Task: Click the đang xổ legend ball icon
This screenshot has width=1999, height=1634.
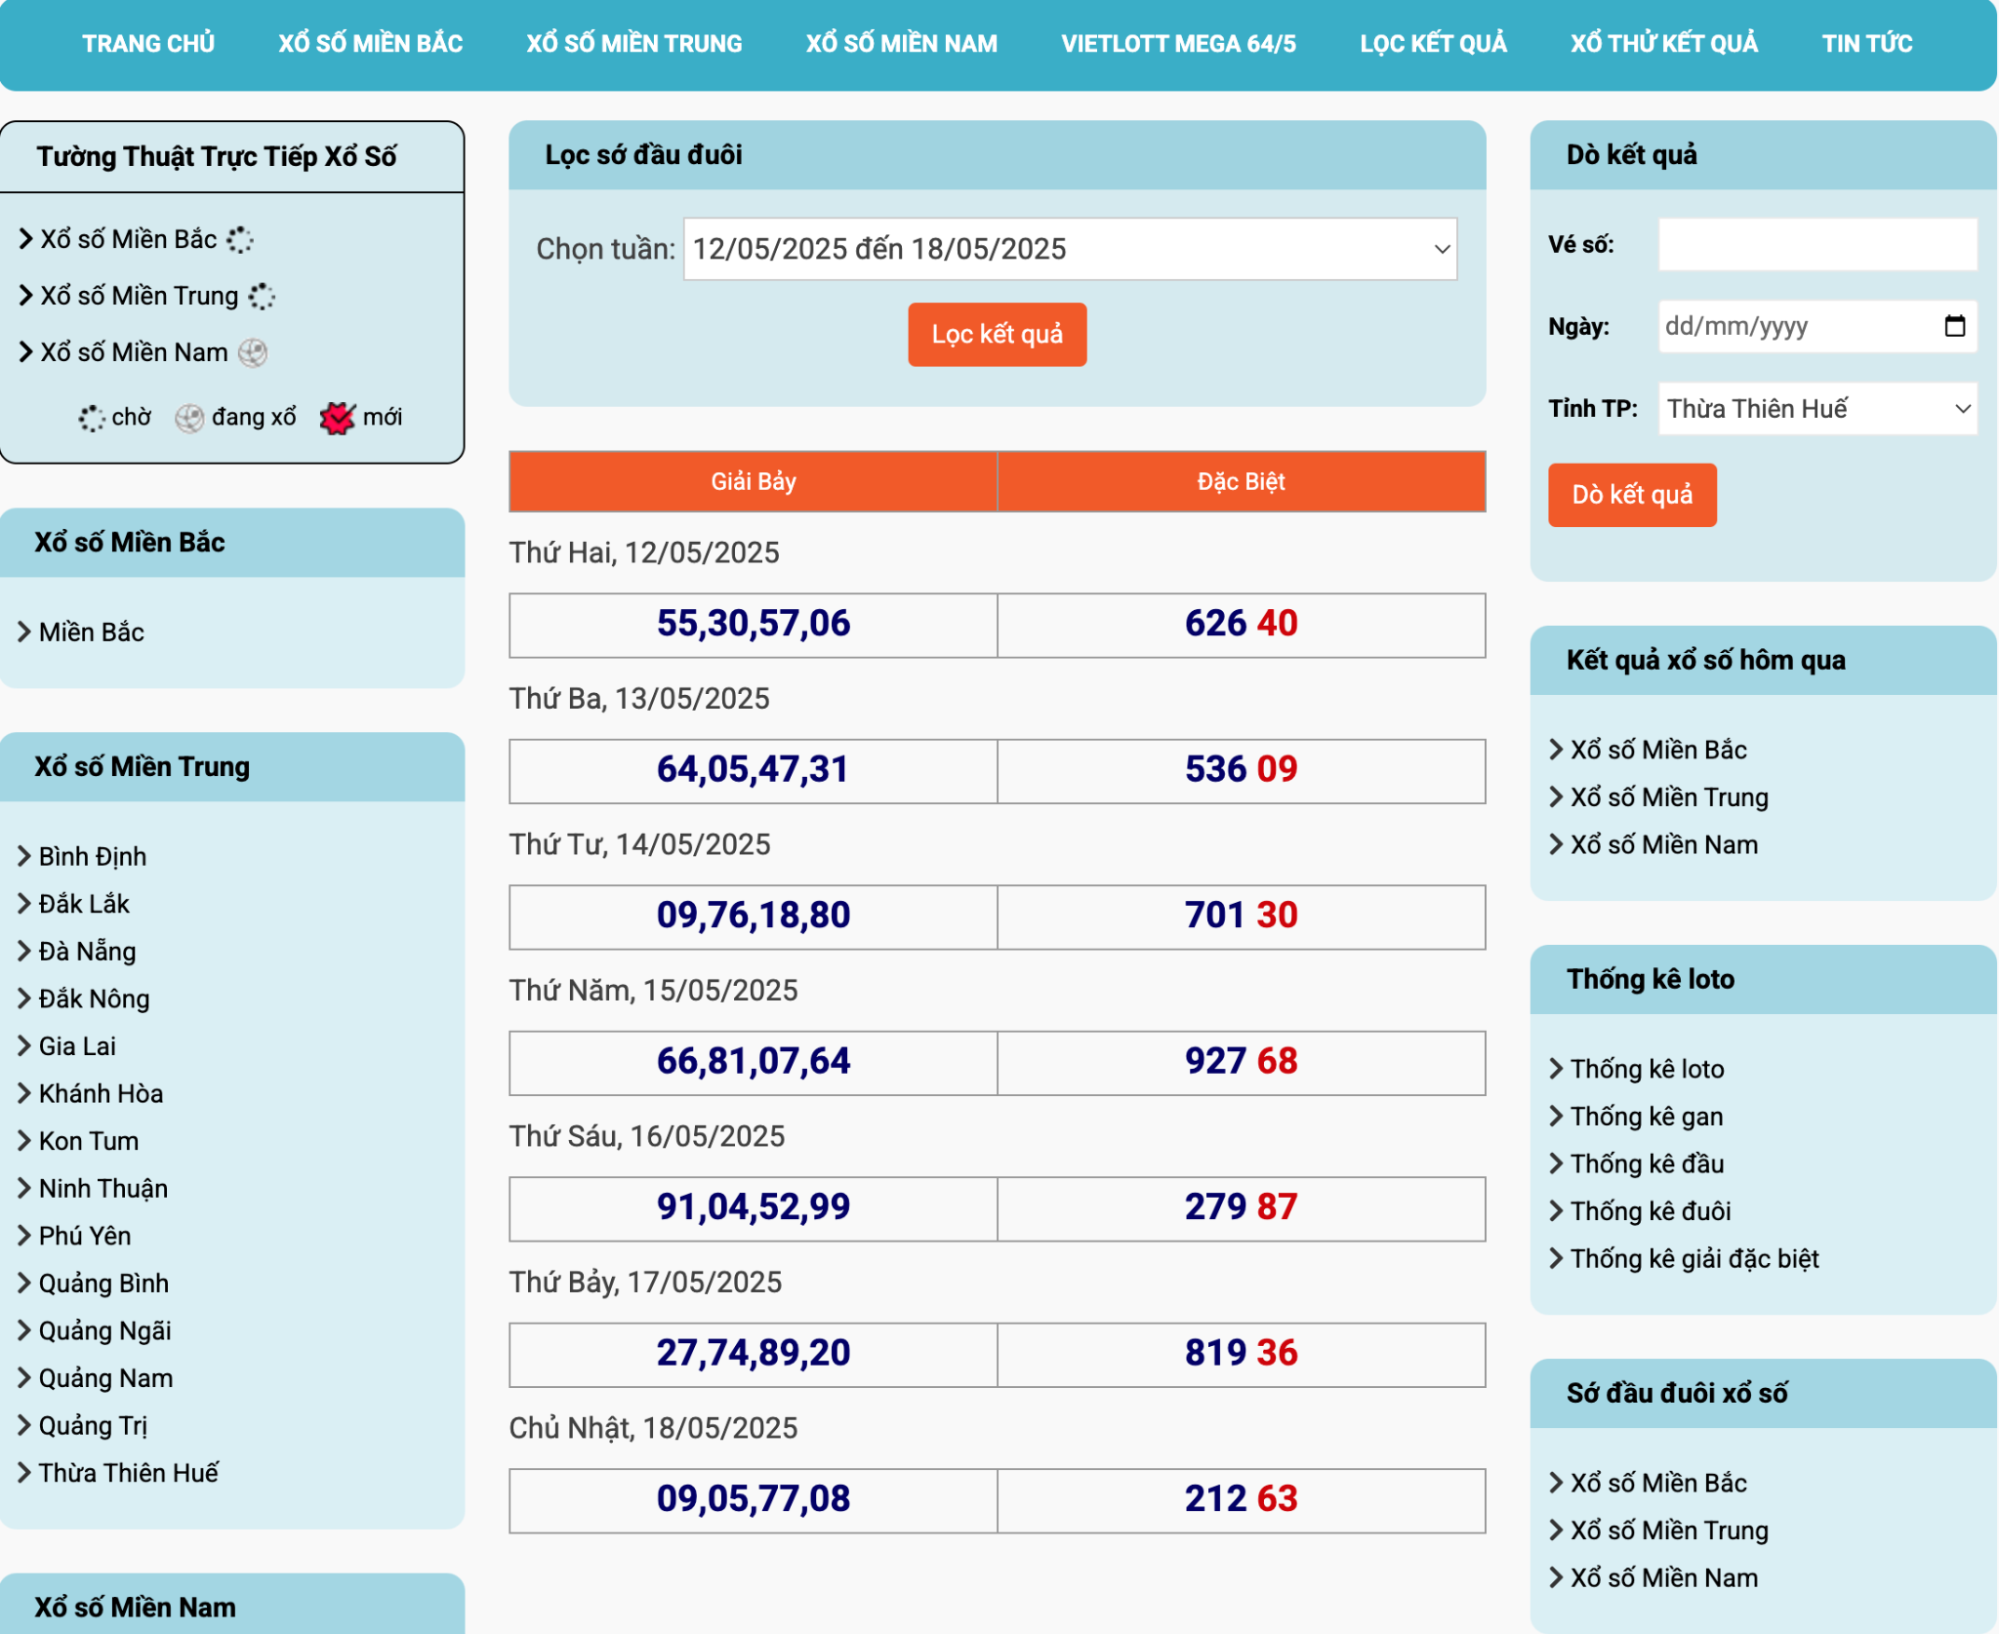Action: [x=189, y=418]
